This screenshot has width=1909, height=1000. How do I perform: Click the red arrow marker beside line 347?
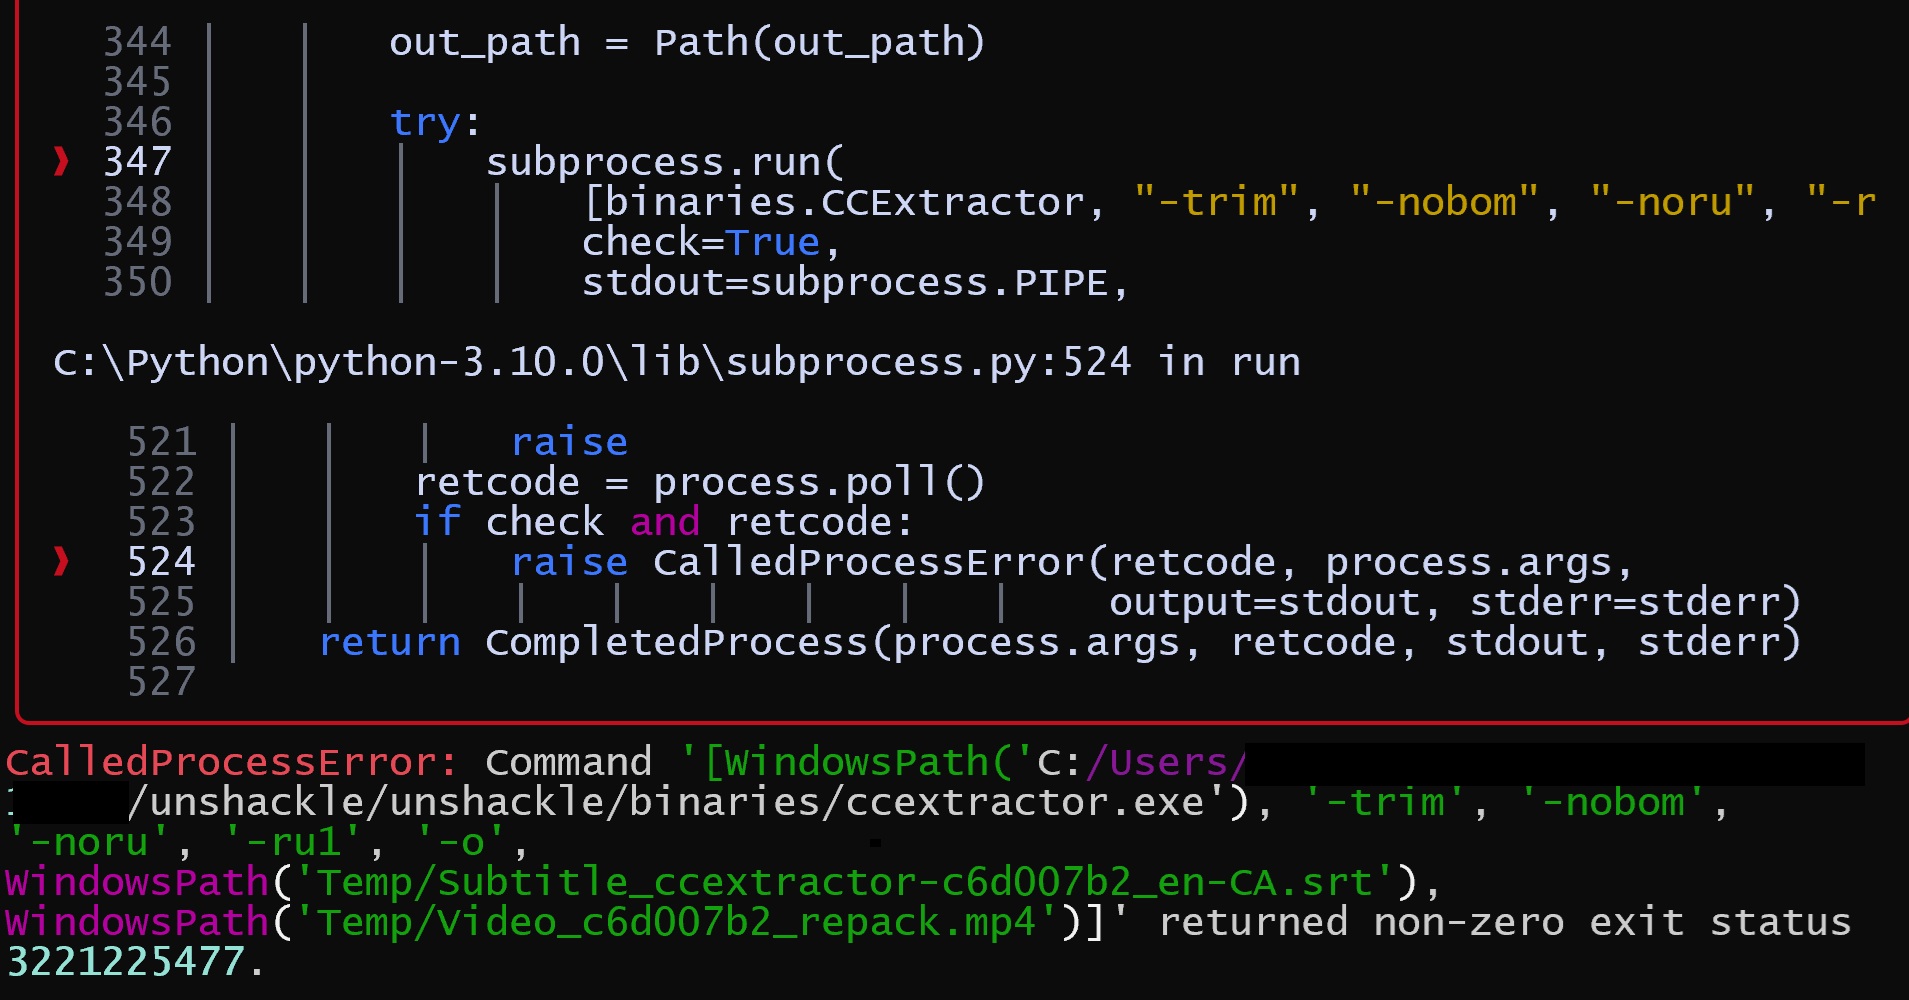(x=61, y=161)
